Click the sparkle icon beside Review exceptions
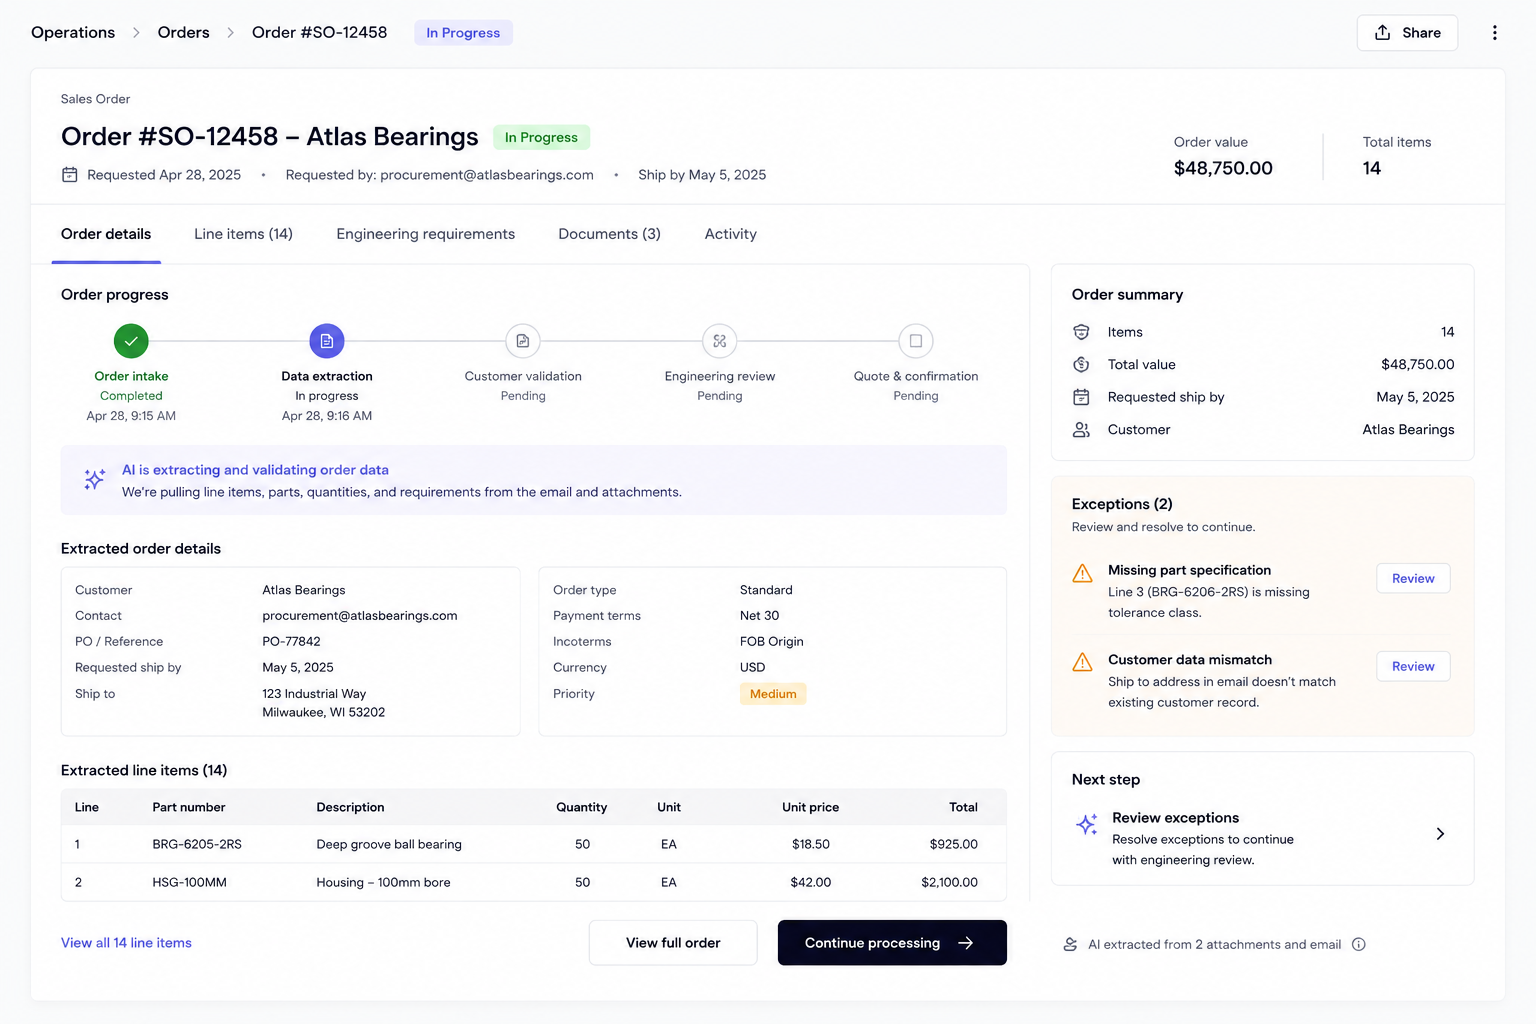1536x1024 pixels. (1087, 824)
